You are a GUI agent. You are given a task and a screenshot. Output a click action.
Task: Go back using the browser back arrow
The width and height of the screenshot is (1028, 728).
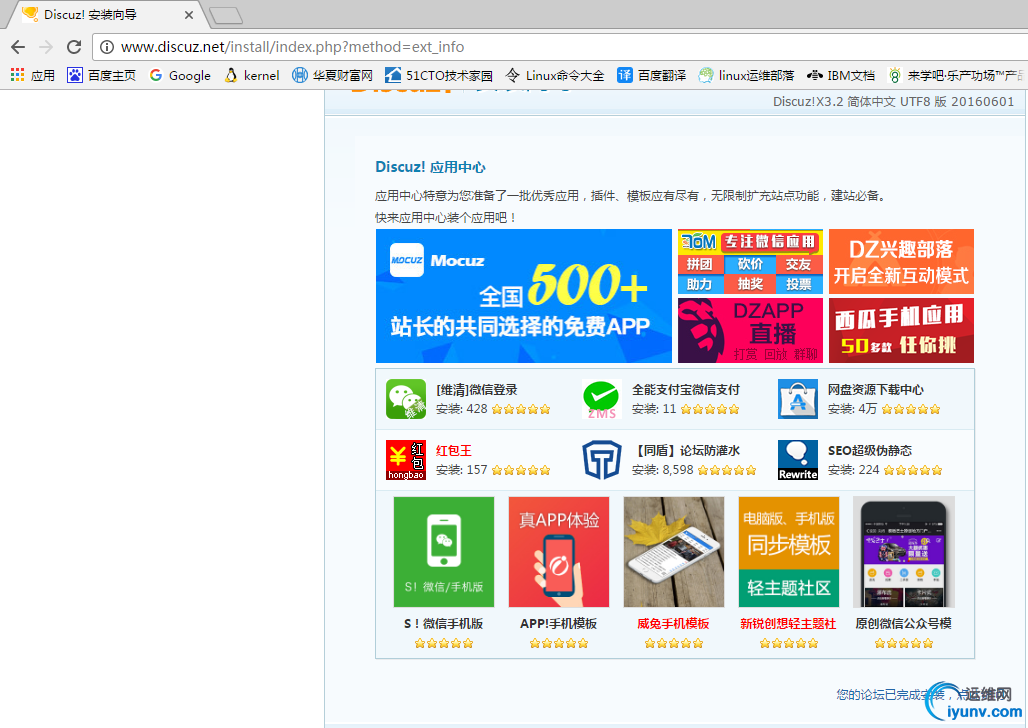click(x=18, y=47)
